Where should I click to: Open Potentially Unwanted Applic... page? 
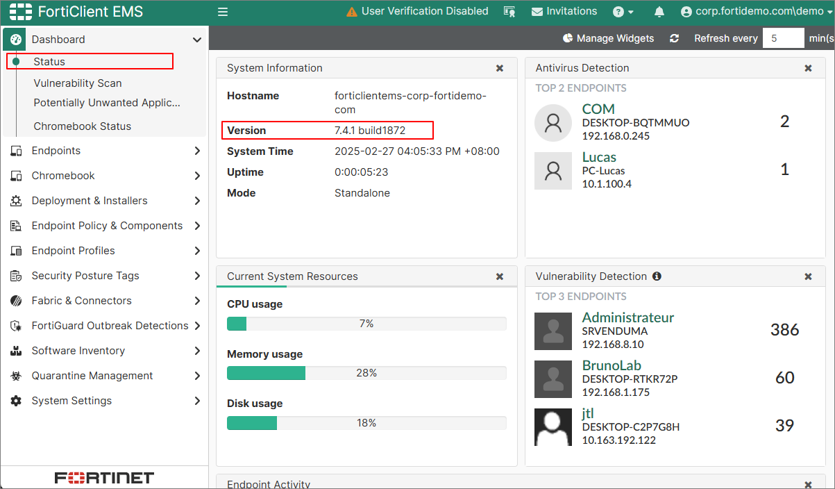click(107, 103)
